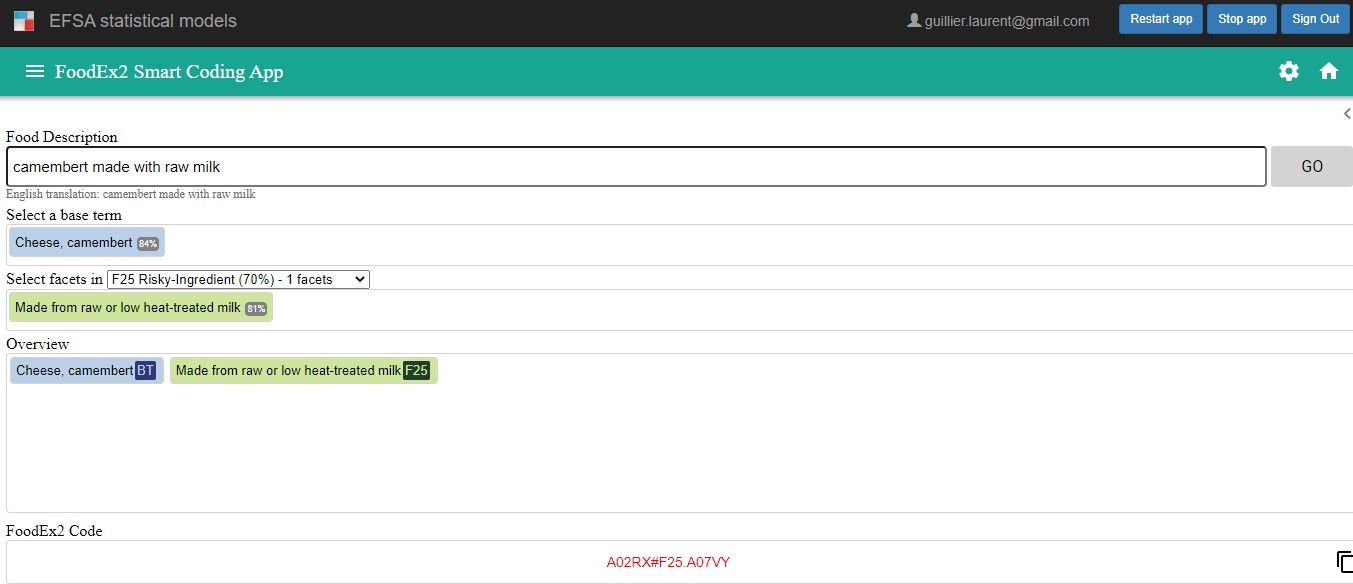Click the Stop app button
Viewport: 1353px width, 584px height.
point(1242,19)
